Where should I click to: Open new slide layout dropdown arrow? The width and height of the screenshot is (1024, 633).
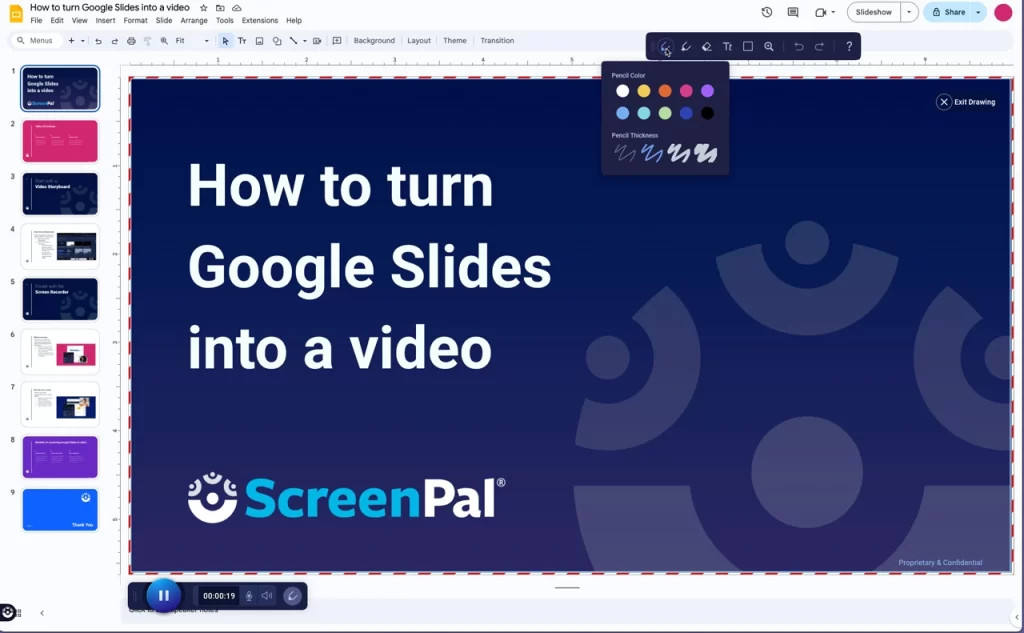point(83,41)
